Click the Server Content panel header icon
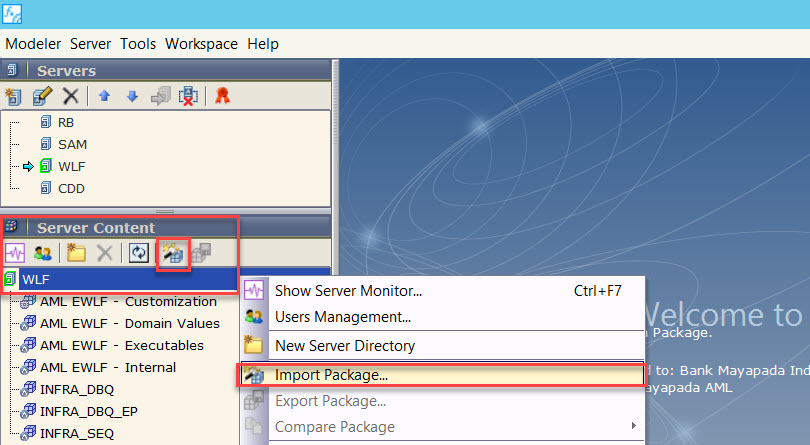810x445 pixels. [x=11, y=226]
